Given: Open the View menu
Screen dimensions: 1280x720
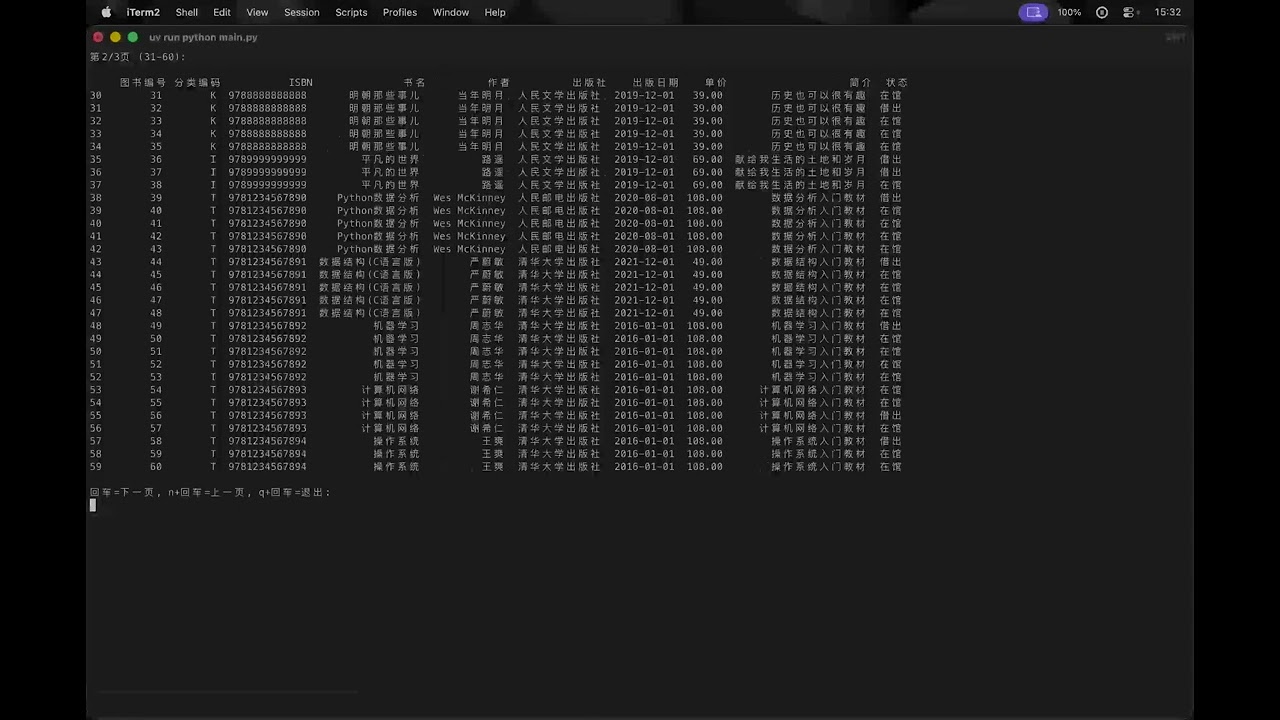Looking at the screenshot, I should [257, 12].
